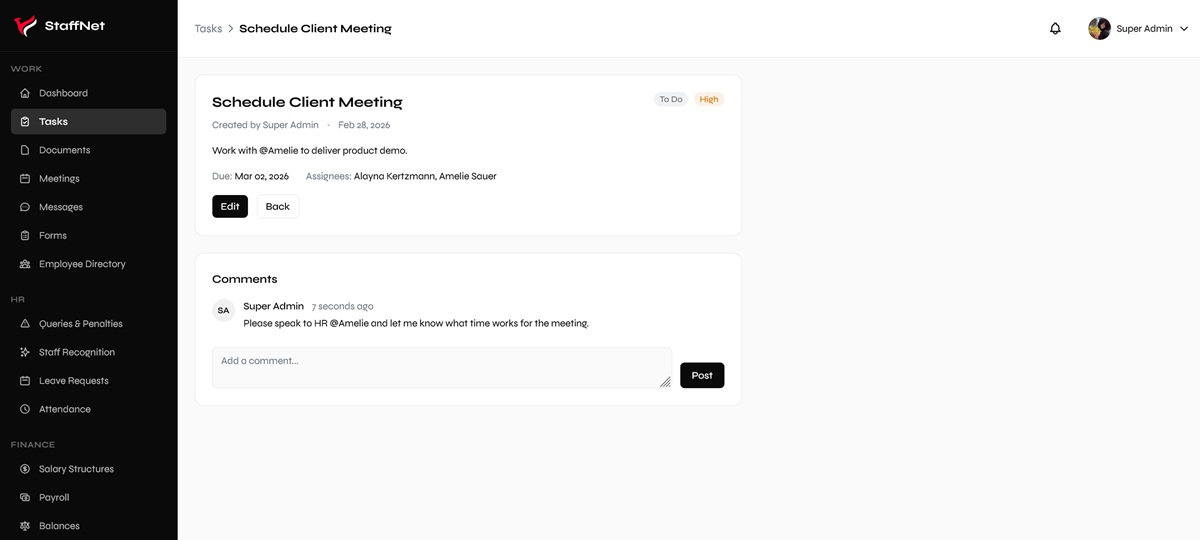Screen dimensions: 1200x540
Task: Click the Messages chat bubble icon
Action: pos(25,207)
